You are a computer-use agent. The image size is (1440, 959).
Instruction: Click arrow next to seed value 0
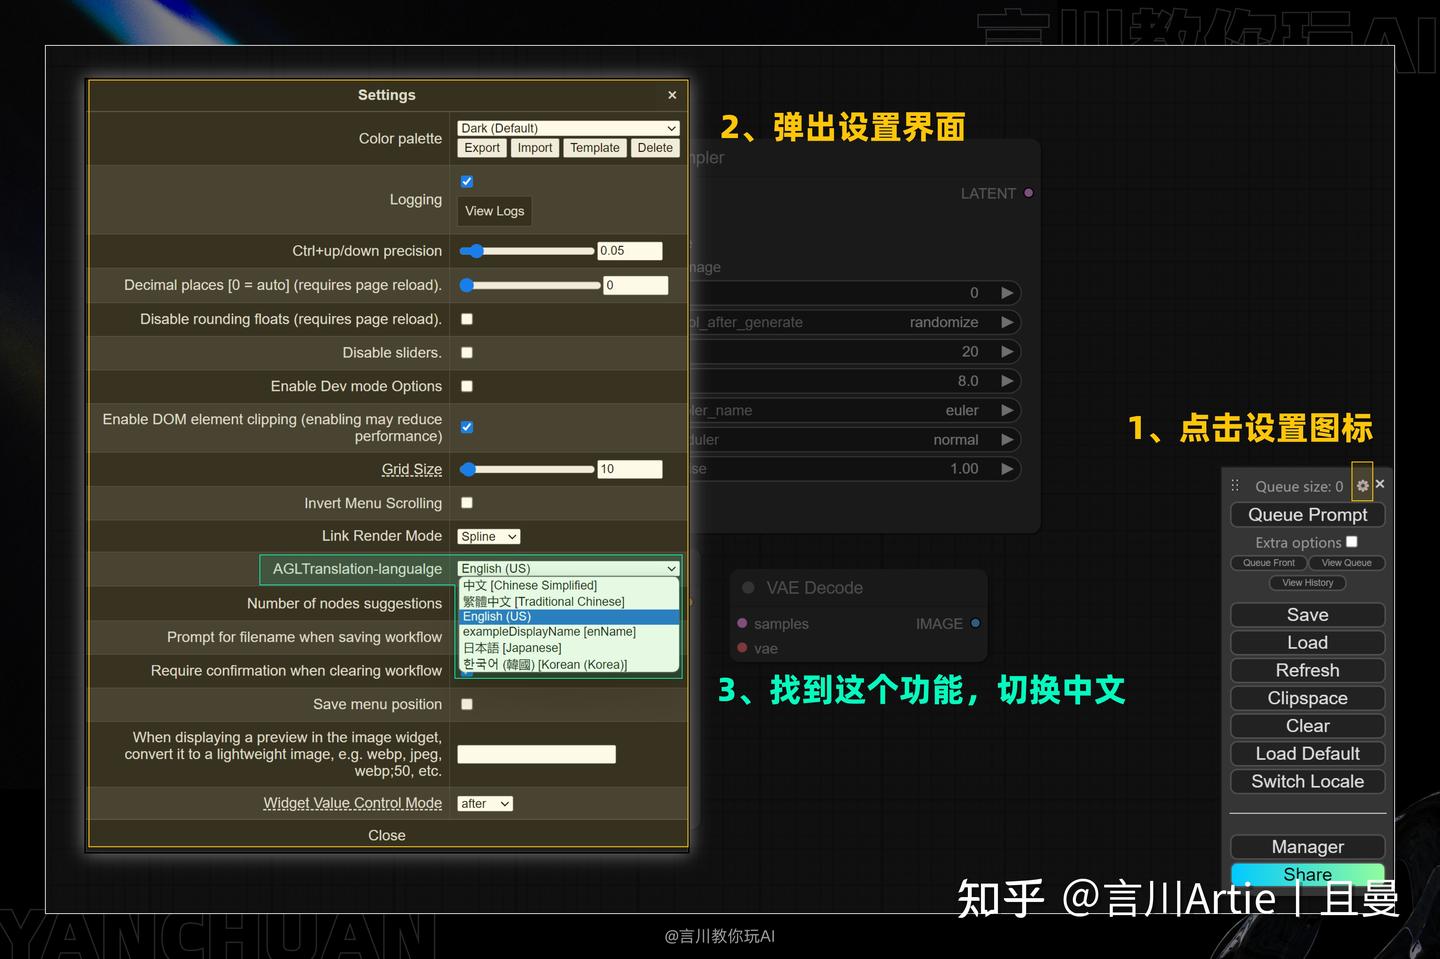1007,293
